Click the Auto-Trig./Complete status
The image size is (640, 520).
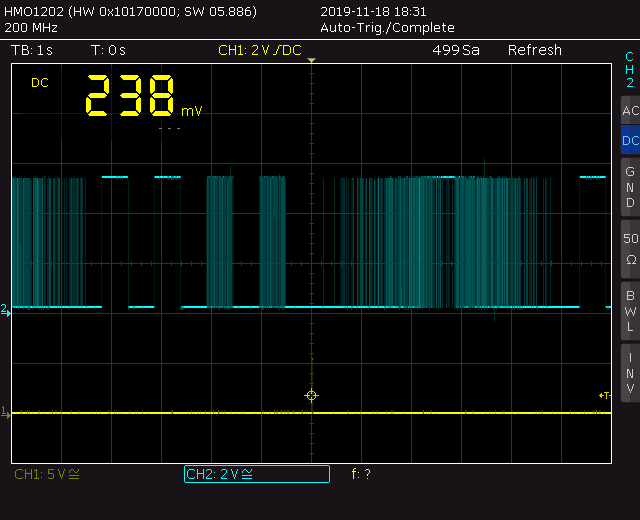tap(387, 28)
